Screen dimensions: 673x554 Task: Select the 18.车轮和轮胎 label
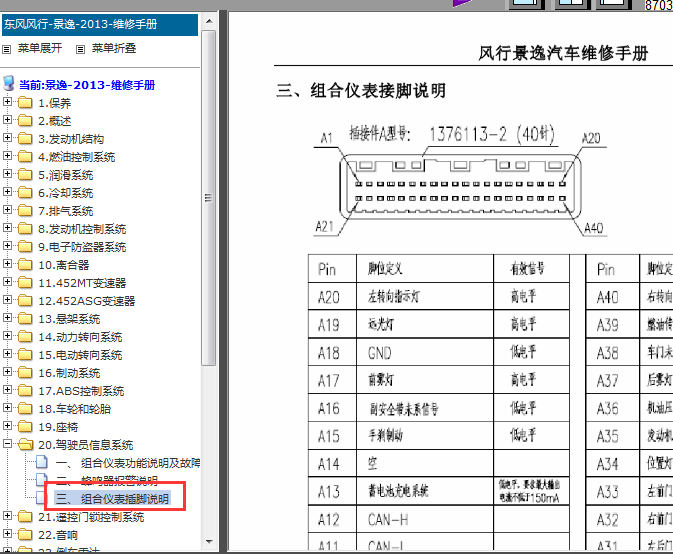pyautogui.click(x=75, y=409)
